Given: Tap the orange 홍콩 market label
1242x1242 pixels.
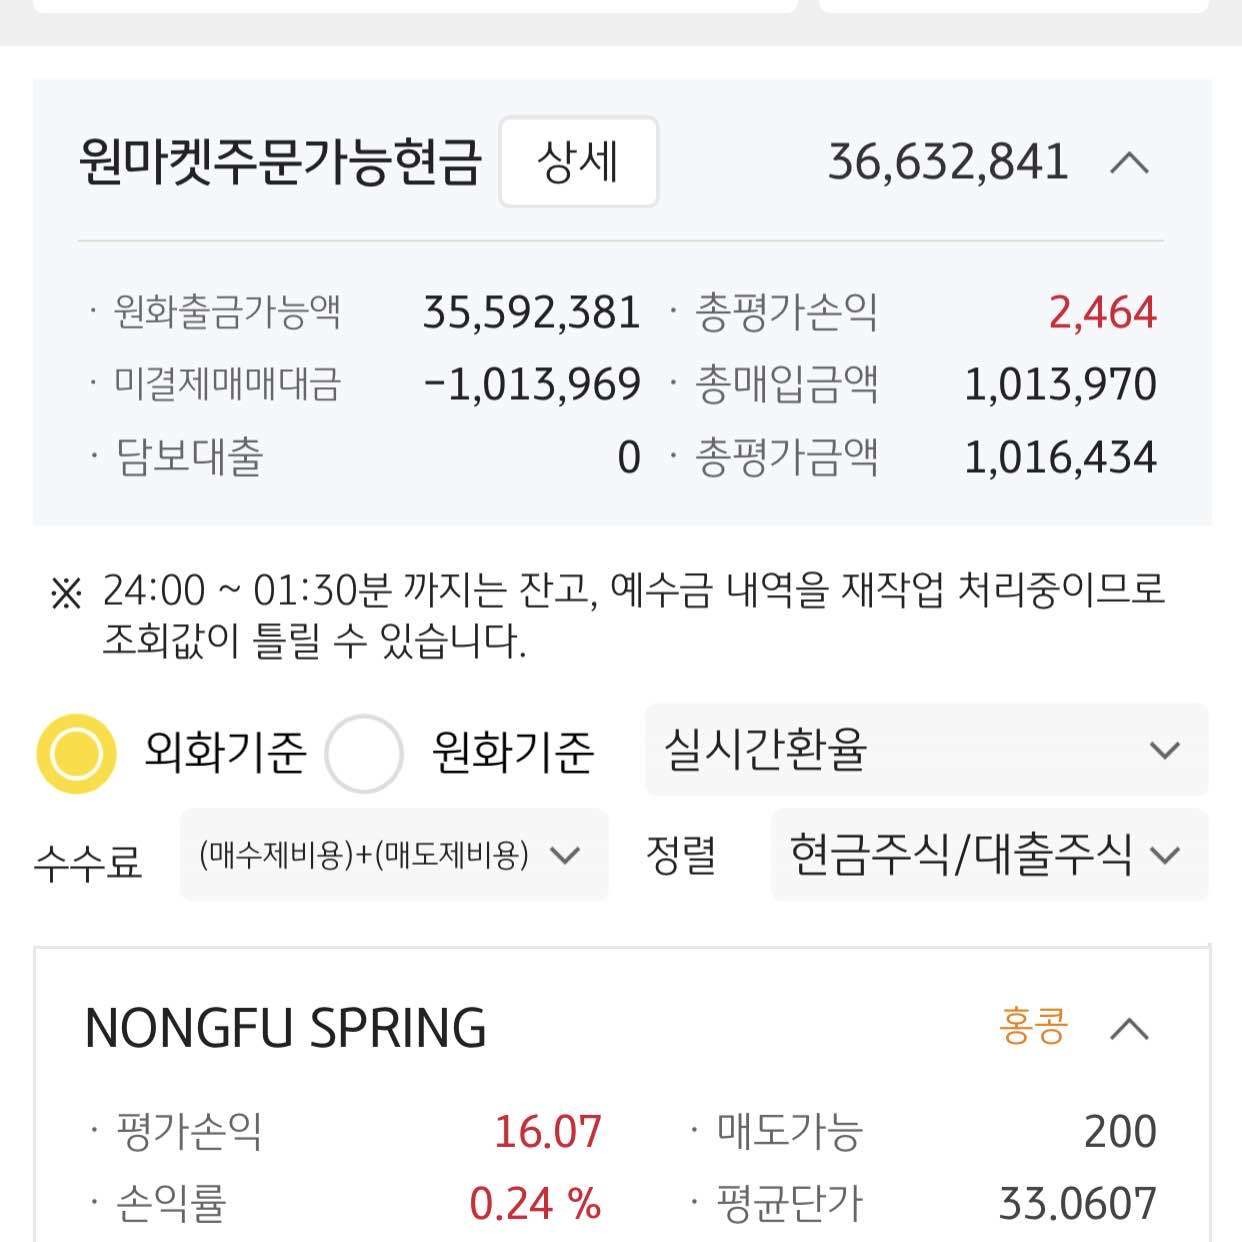Looking at the screenshot, I should pos(1033,1027).
